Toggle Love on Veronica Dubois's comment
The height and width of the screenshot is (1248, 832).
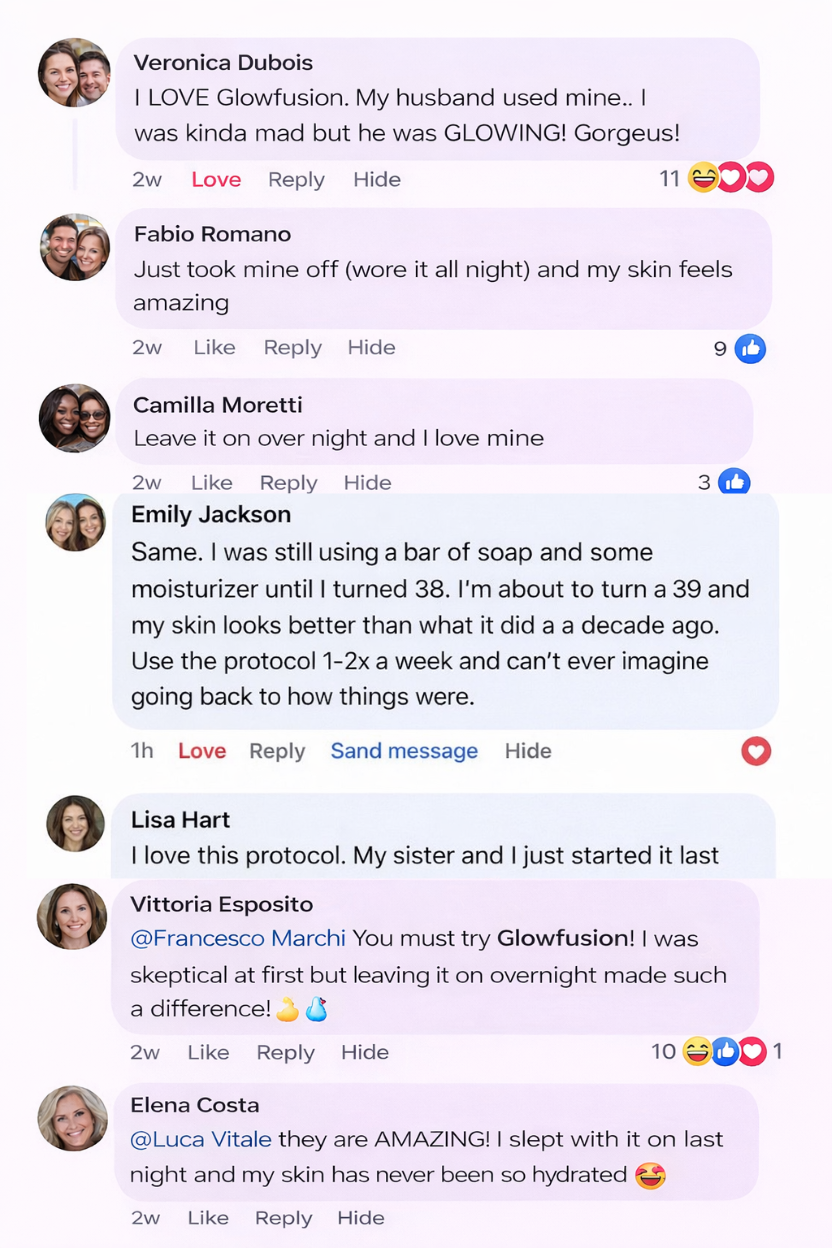point(216,180)
